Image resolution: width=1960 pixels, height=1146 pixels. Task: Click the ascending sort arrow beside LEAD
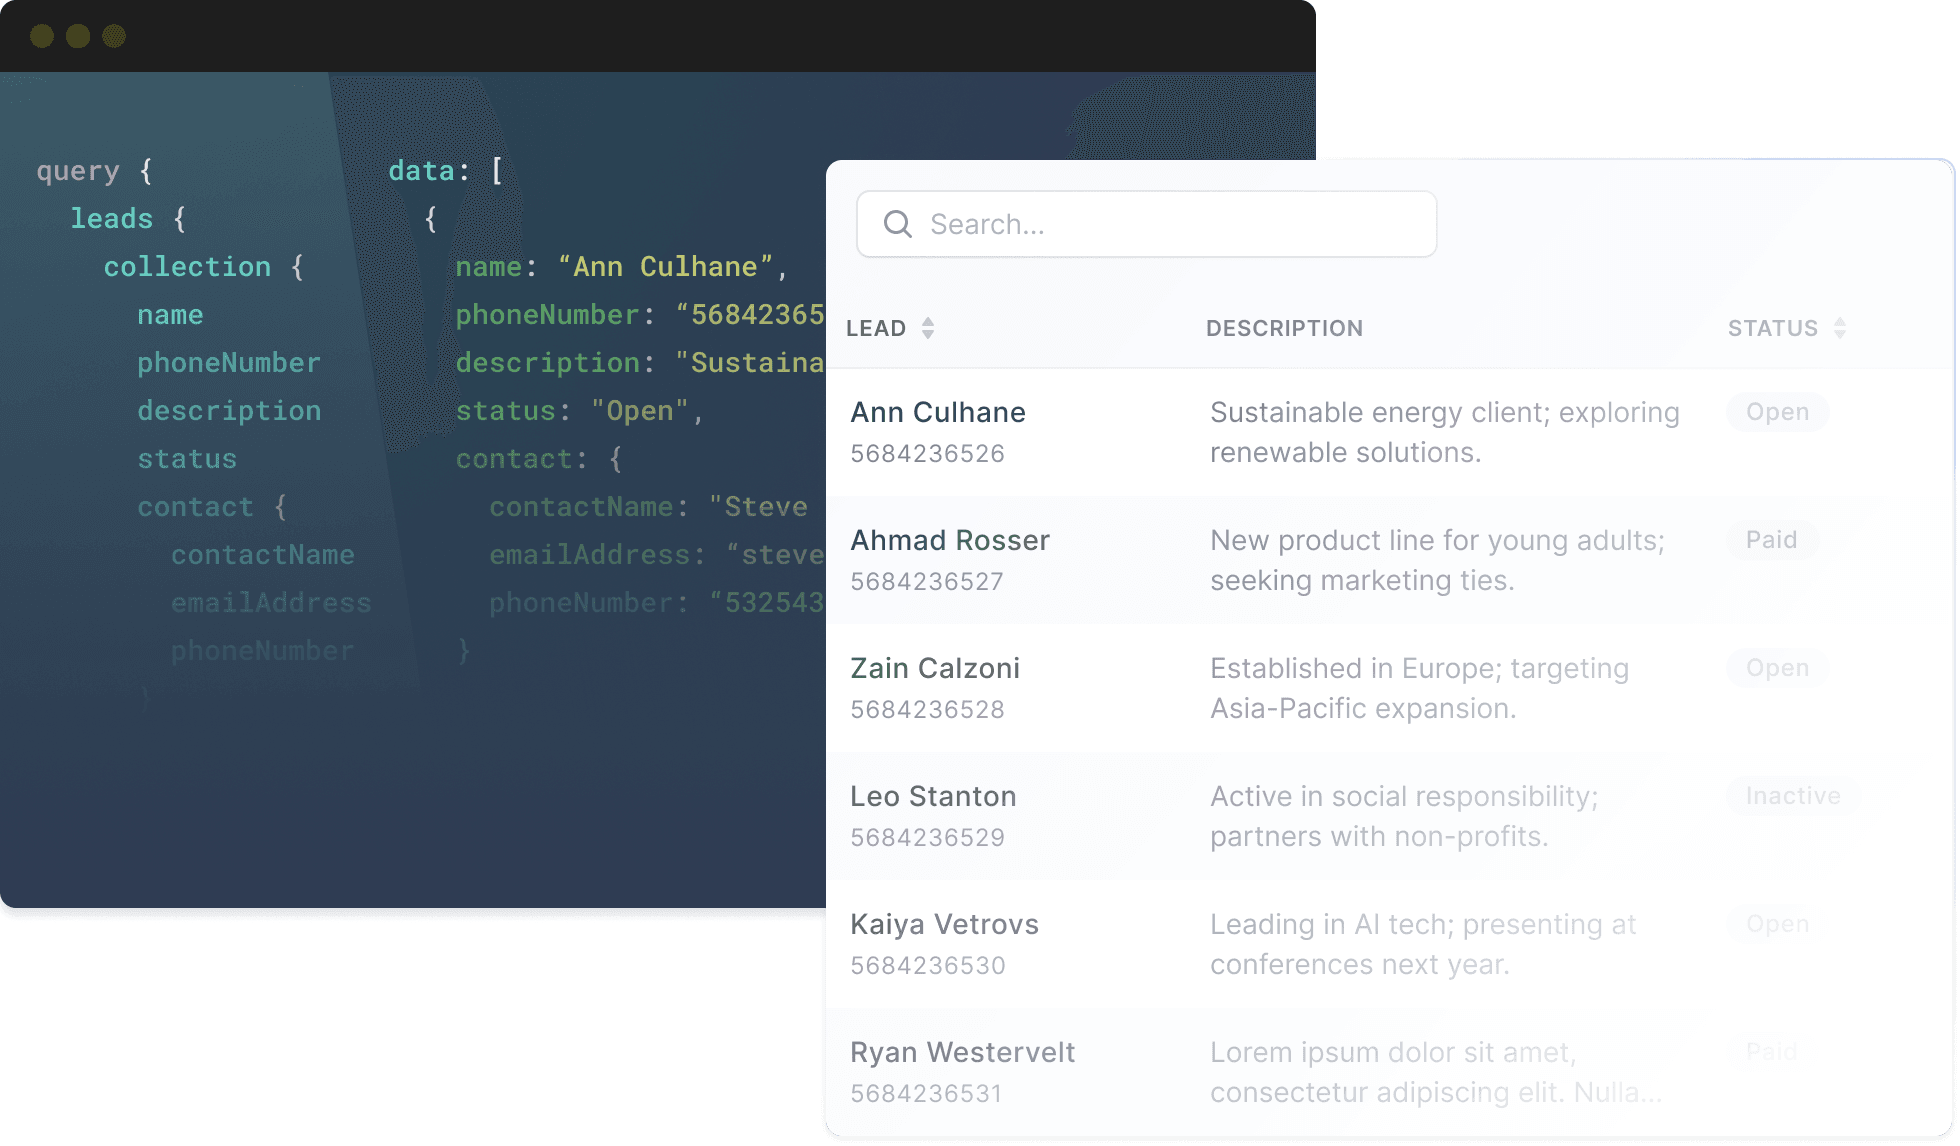click(928, 320)
